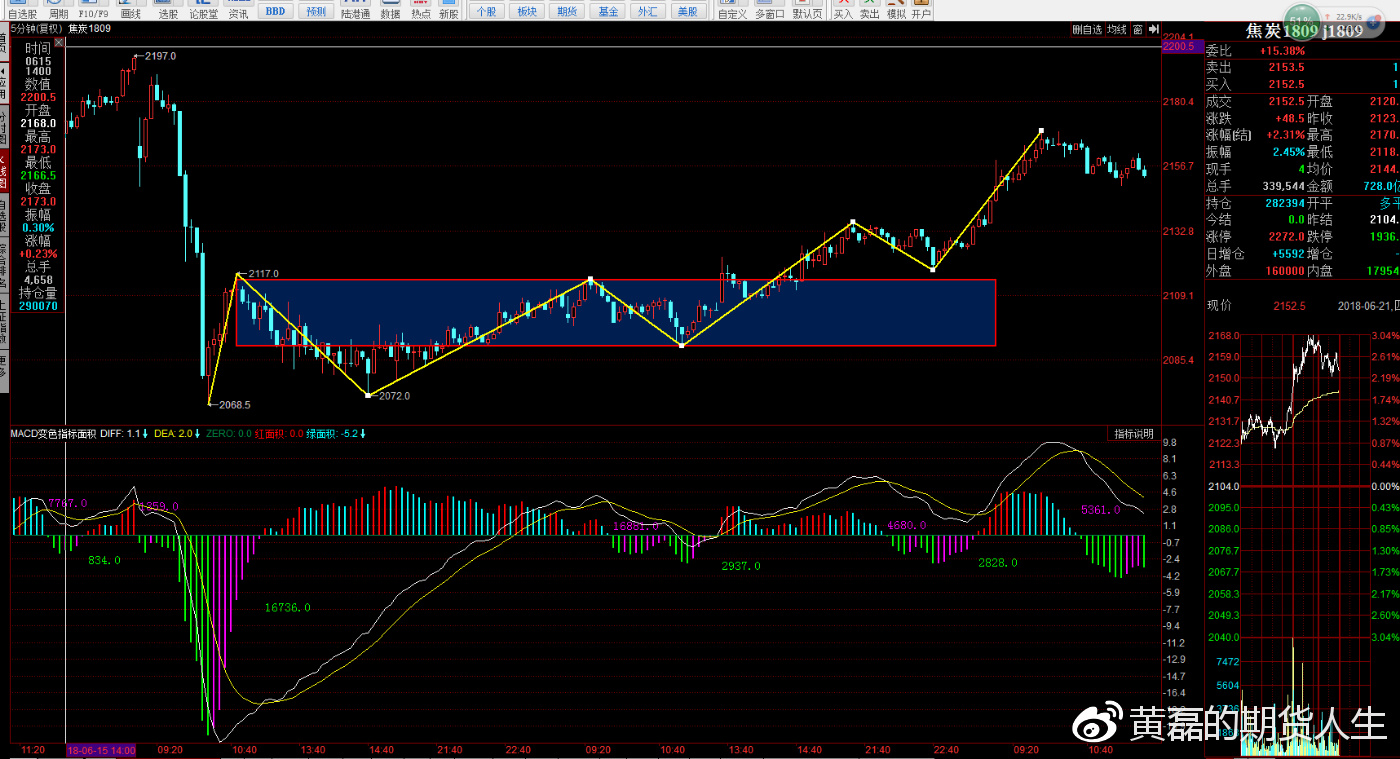Open the 资讯 news toolbar icon
This screenshot has width=1400, height=759.
pyautogui.click(x=238, y=10)
